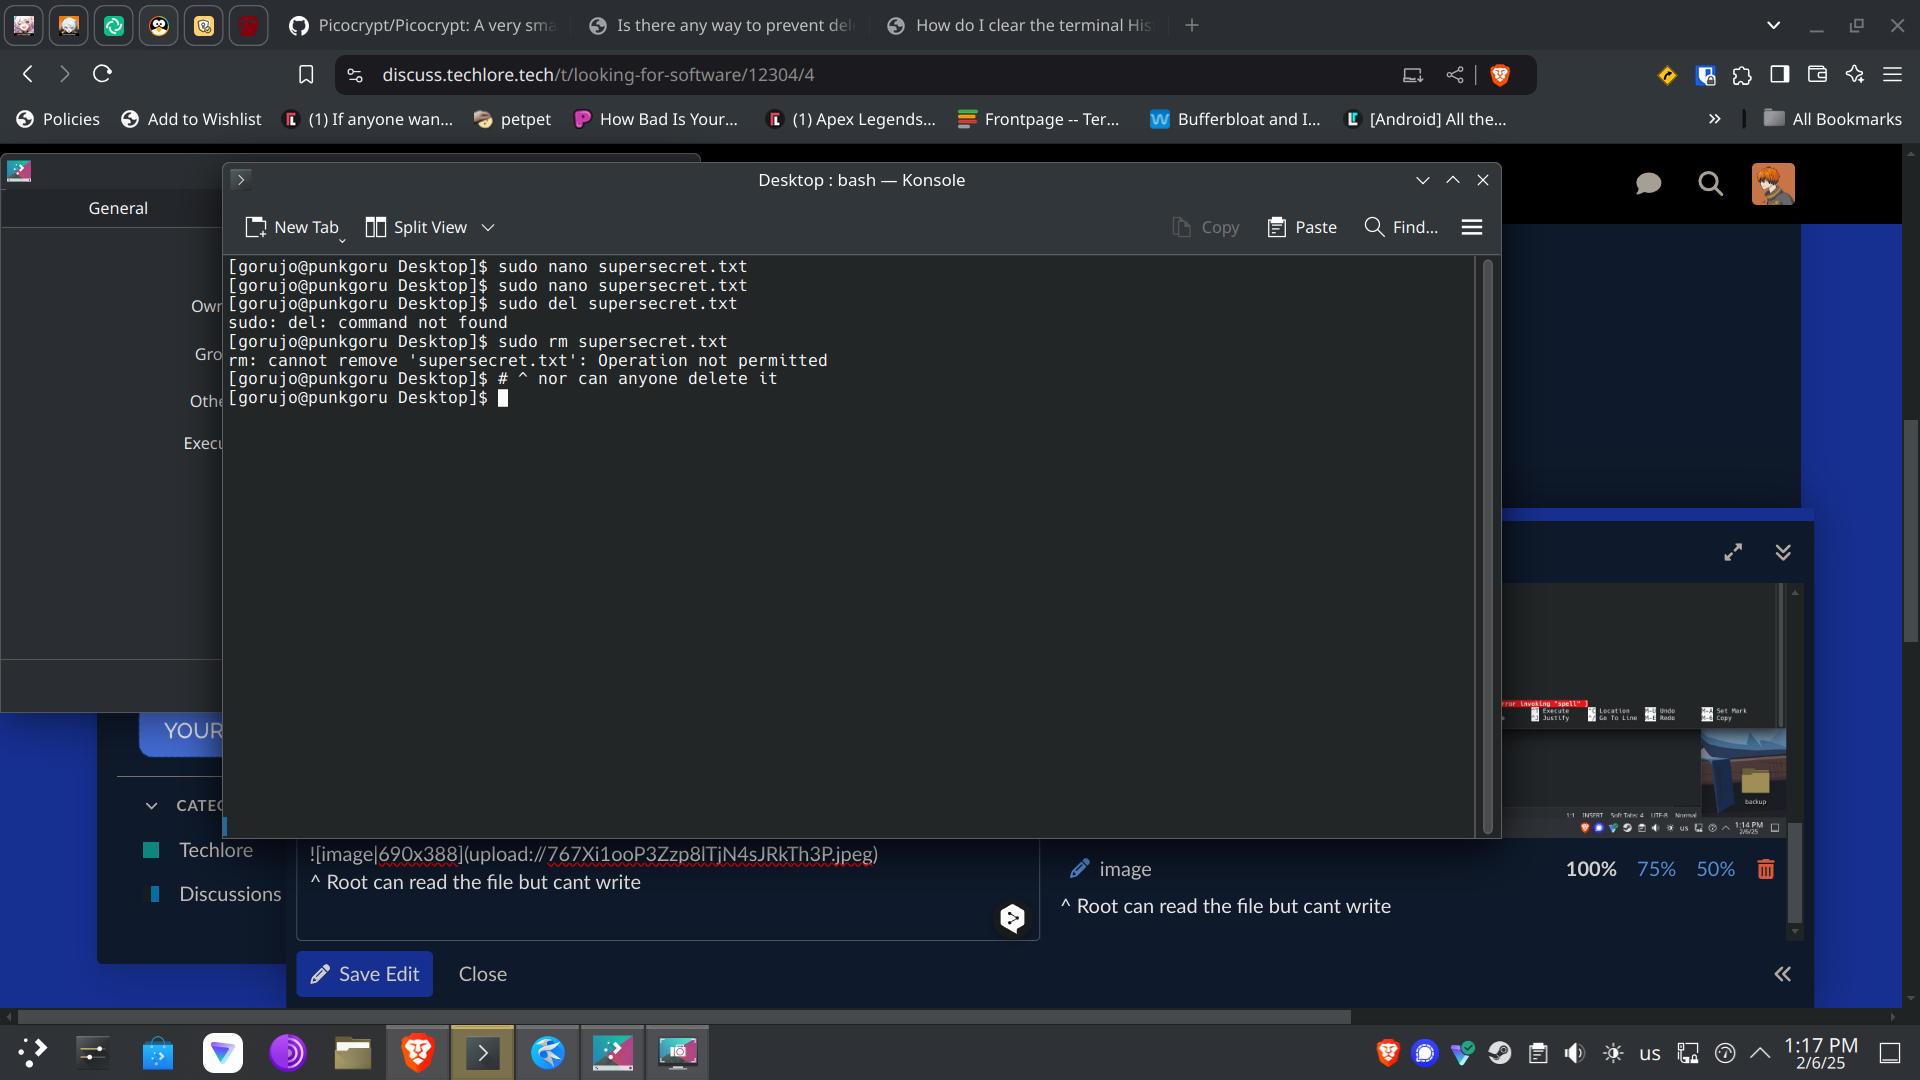The image size is (1920, 1080).
Task: Hide the composer preview pane
Action: coord(1782,974)
